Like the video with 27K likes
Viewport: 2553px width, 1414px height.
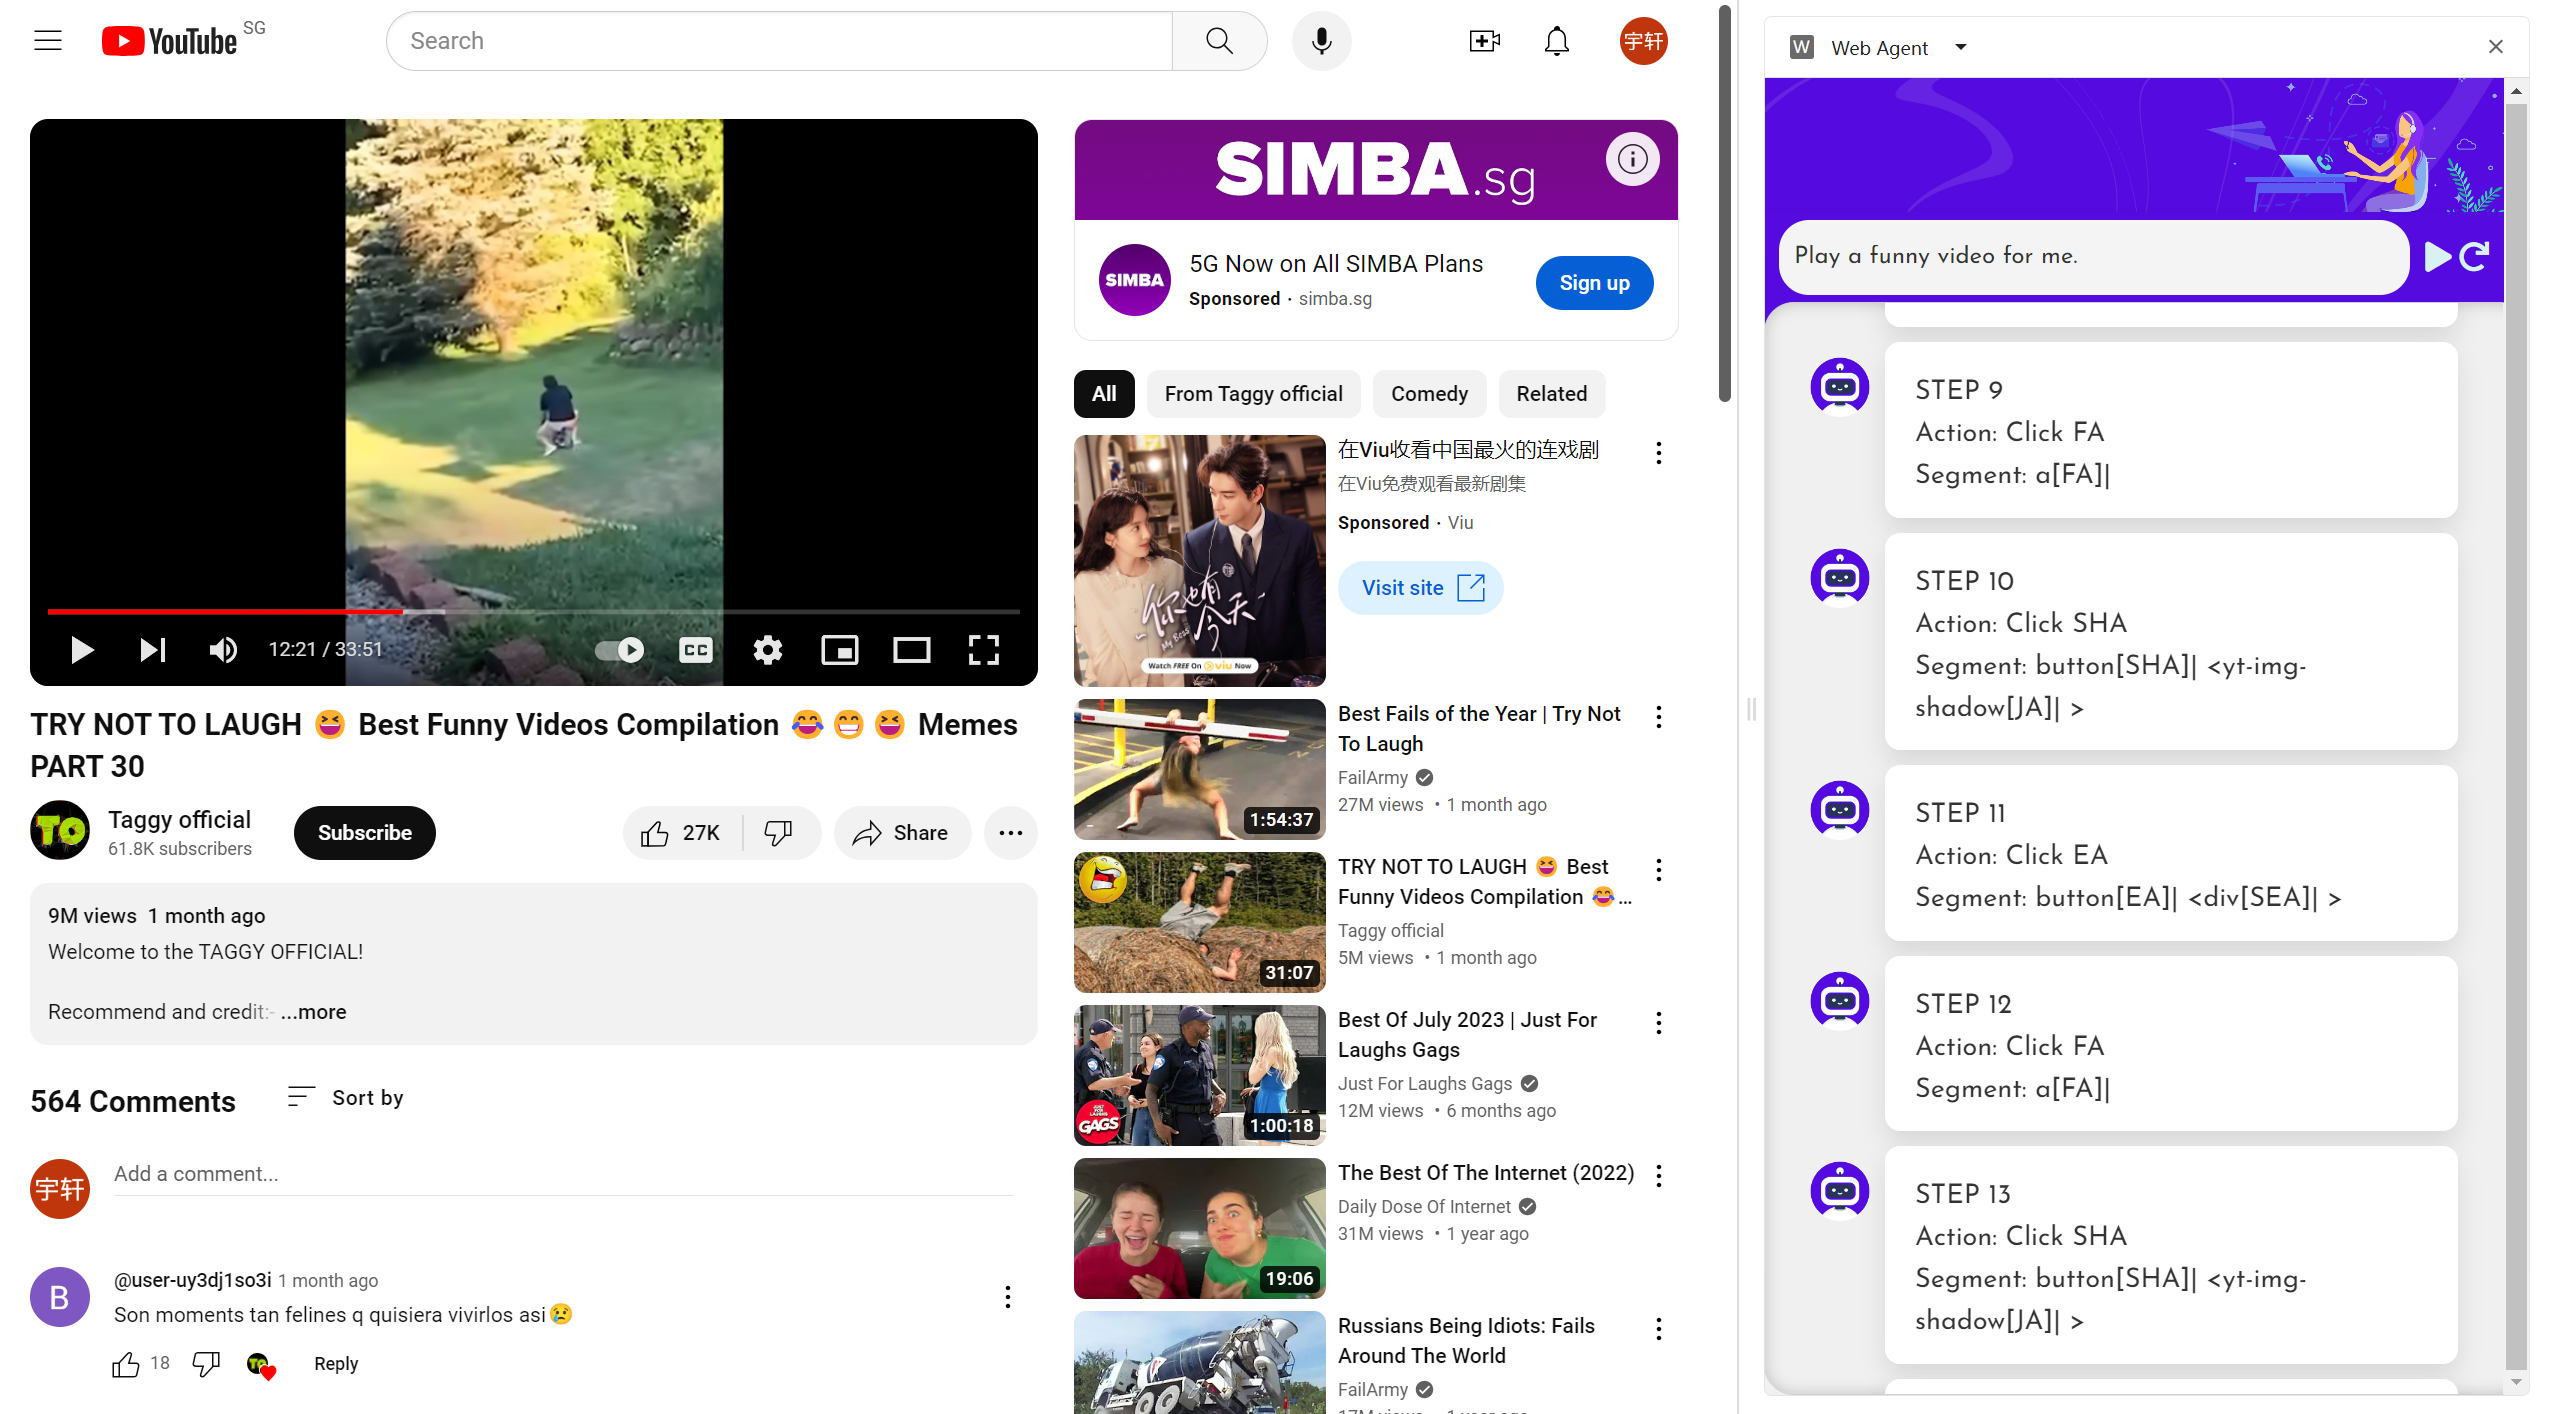click(683, 833)
